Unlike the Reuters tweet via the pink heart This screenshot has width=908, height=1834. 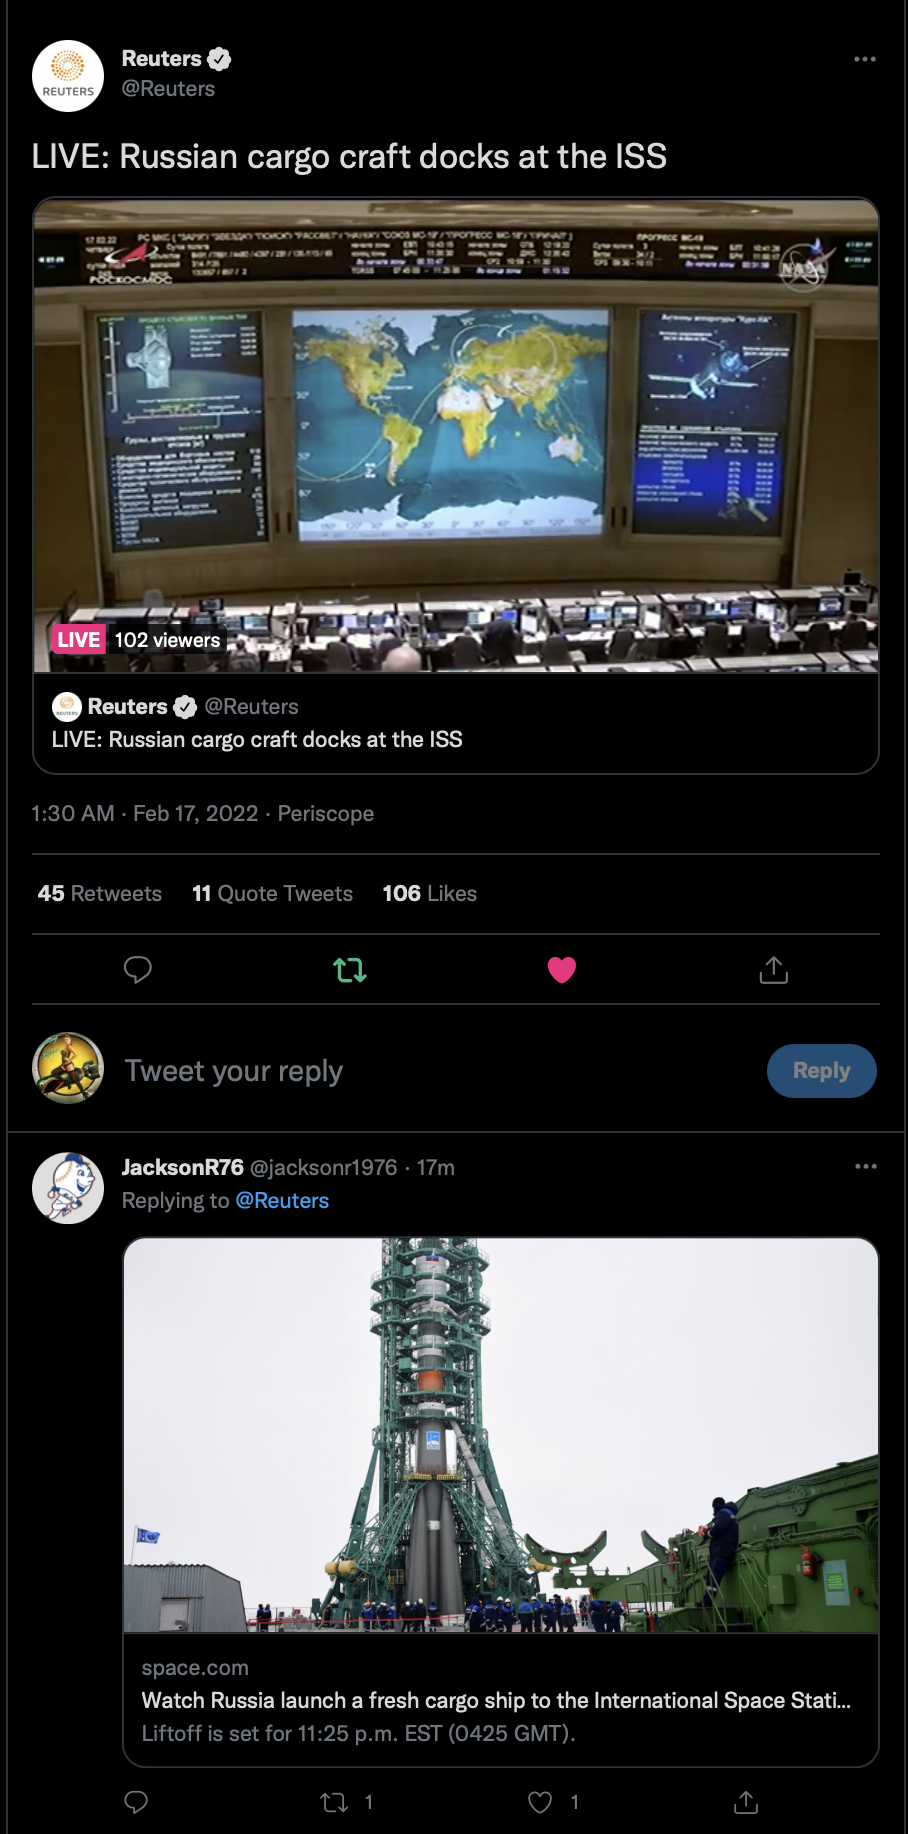click(562, 969)
